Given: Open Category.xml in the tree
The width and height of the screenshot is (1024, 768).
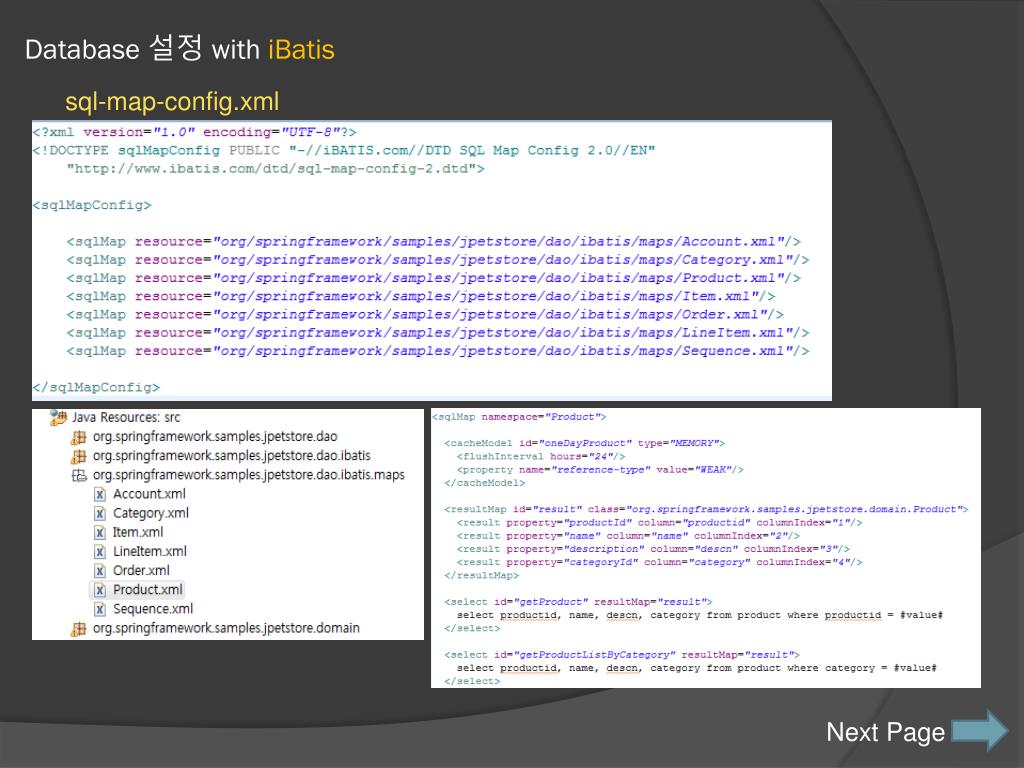Looking at the screenshot, I should coord(151,513).
